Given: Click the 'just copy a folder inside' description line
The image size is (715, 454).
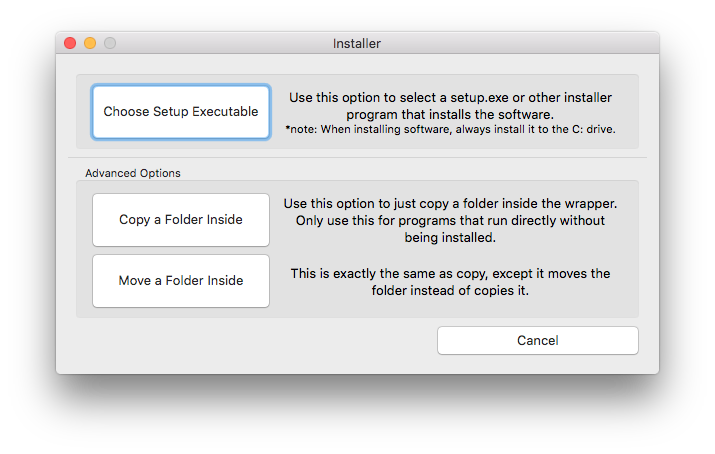Looking at the screenshot, I should point(456,203).
